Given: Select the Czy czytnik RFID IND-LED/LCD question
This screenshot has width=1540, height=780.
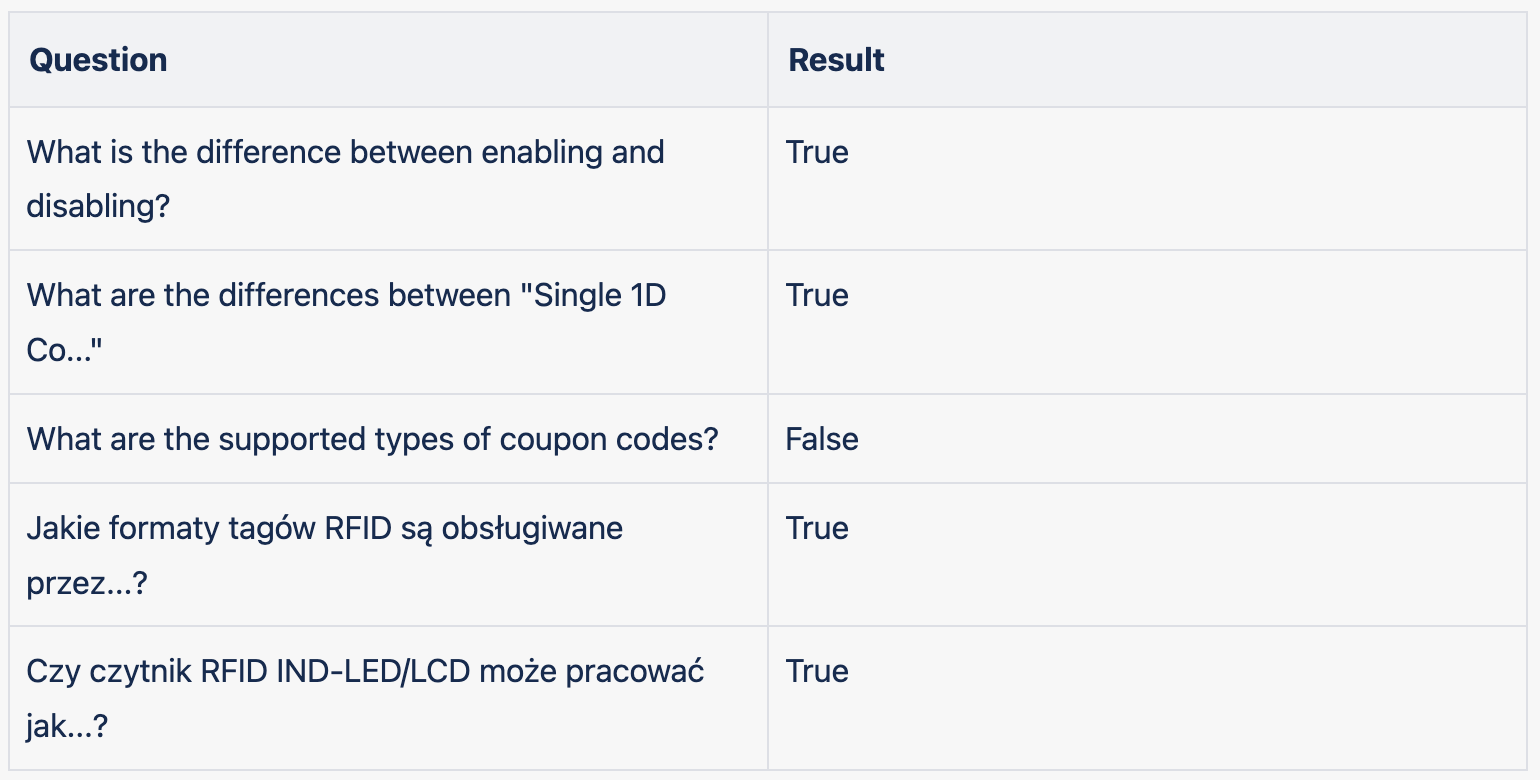Looking at the screenshot, I should (x=389, y=698).
